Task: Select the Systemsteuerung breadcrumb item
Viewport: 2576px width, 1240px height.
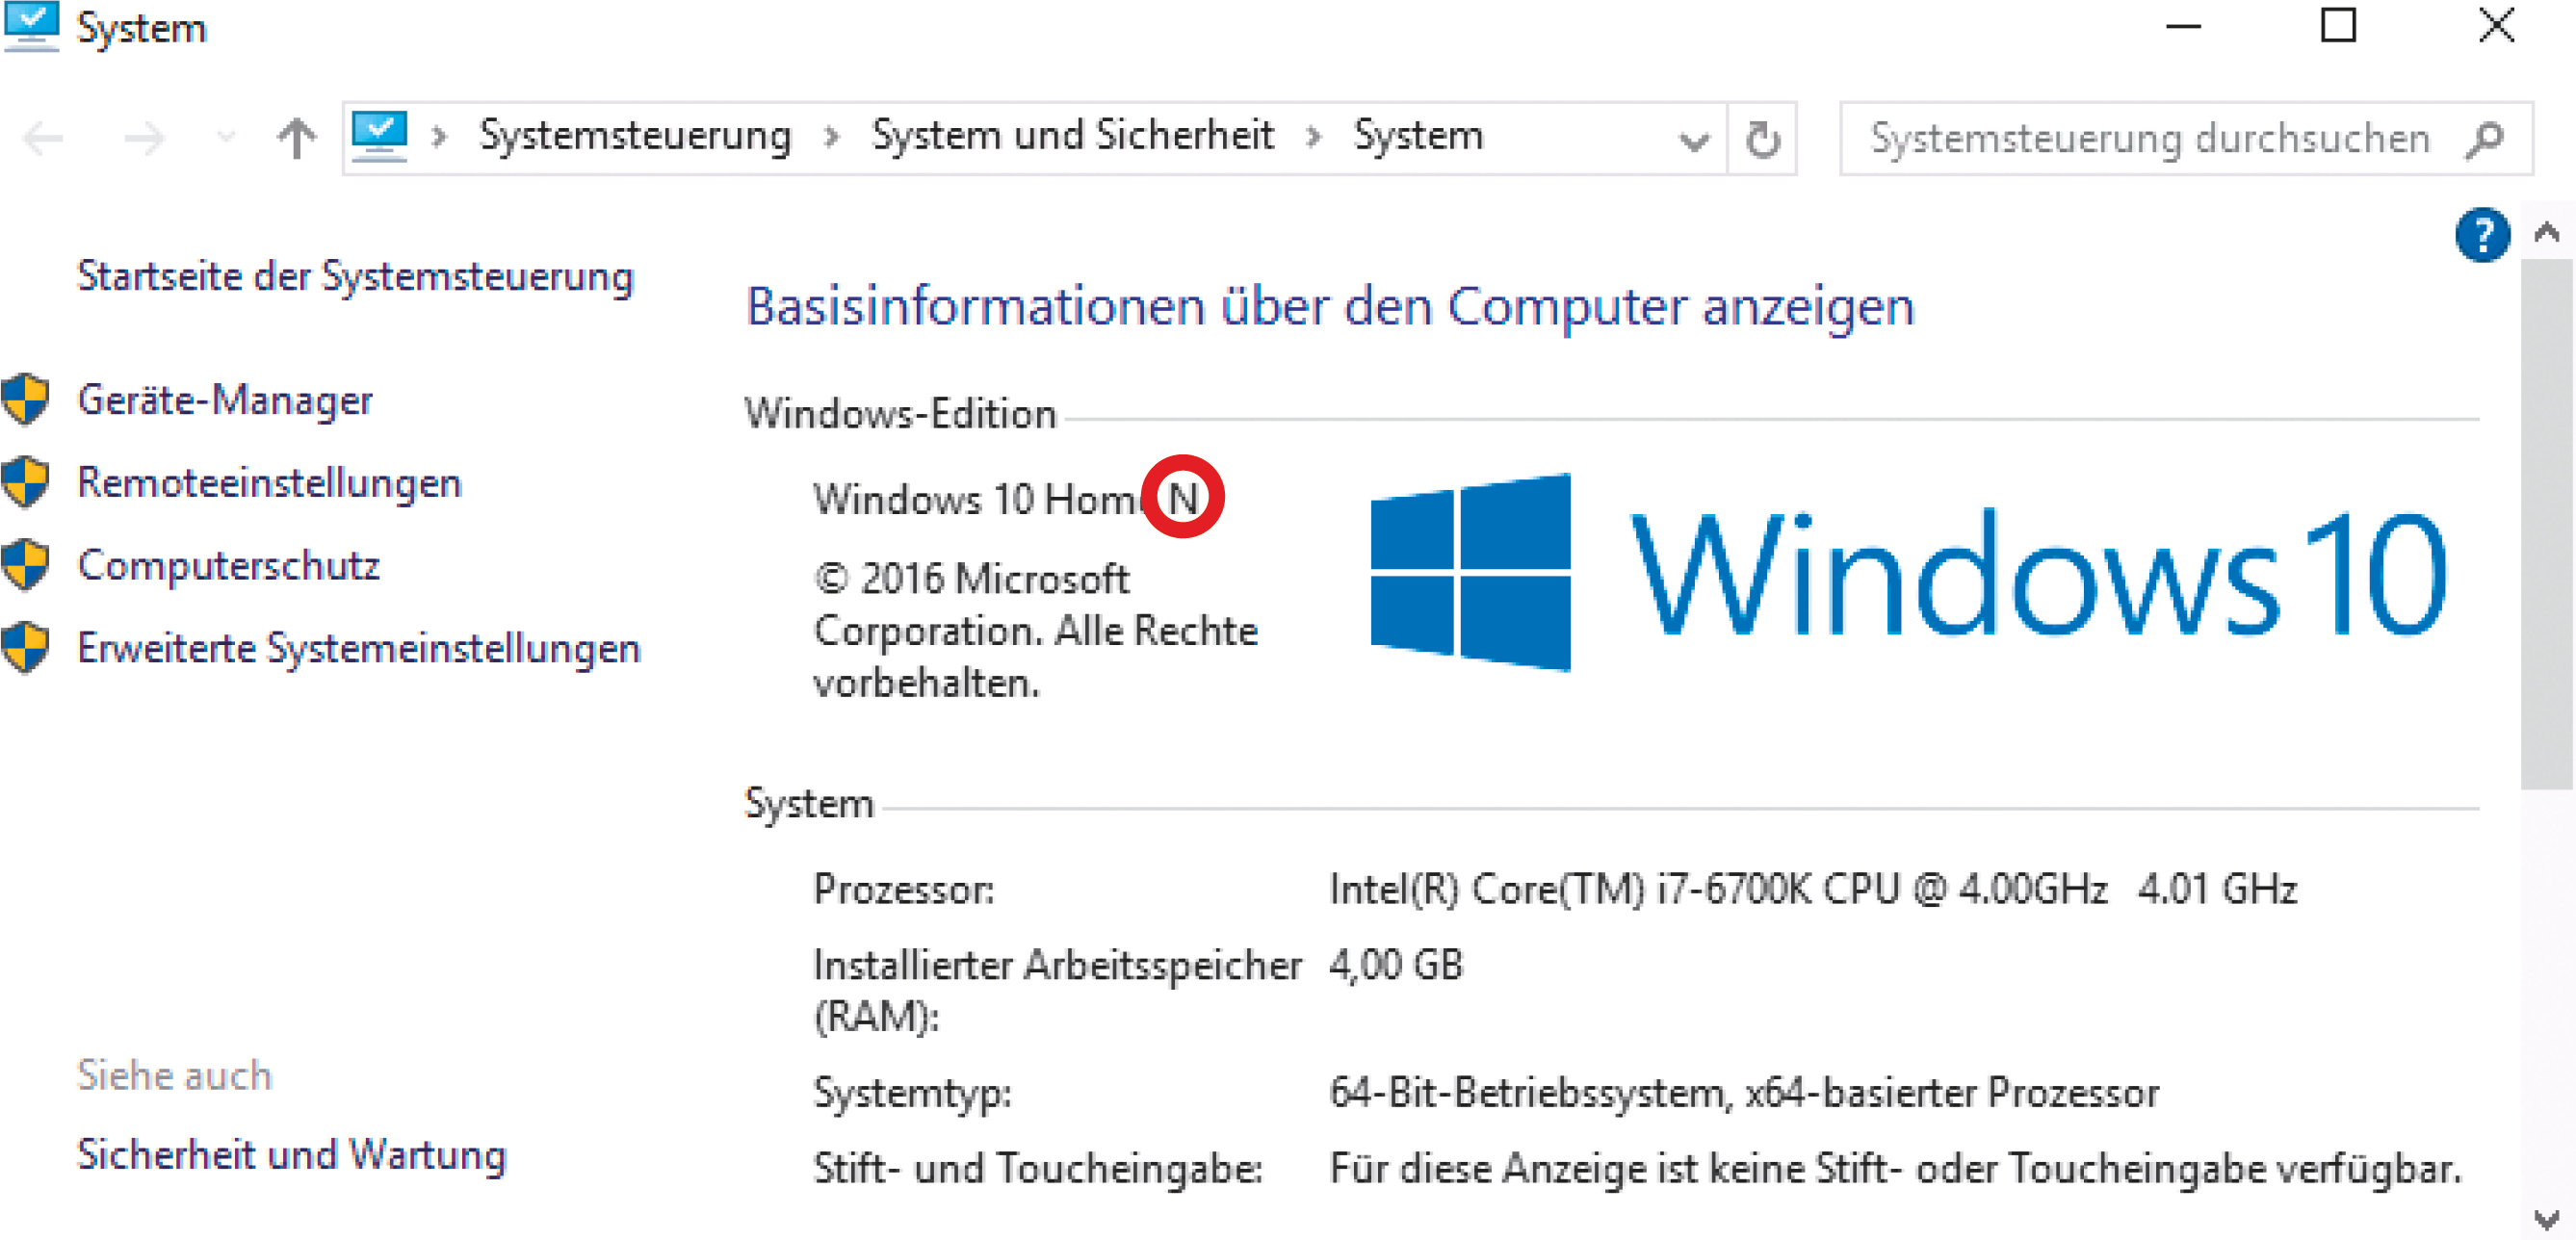Action: click(635, 136)
